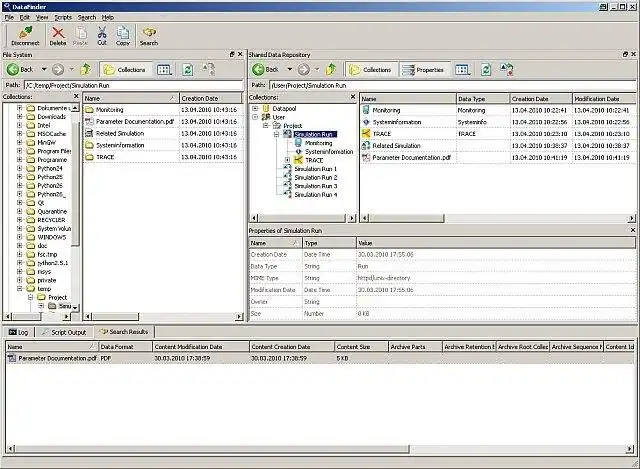Open the Help menu
Image resolution: width=640 pixels, height=469 pixels.
[x=108, y=17]
